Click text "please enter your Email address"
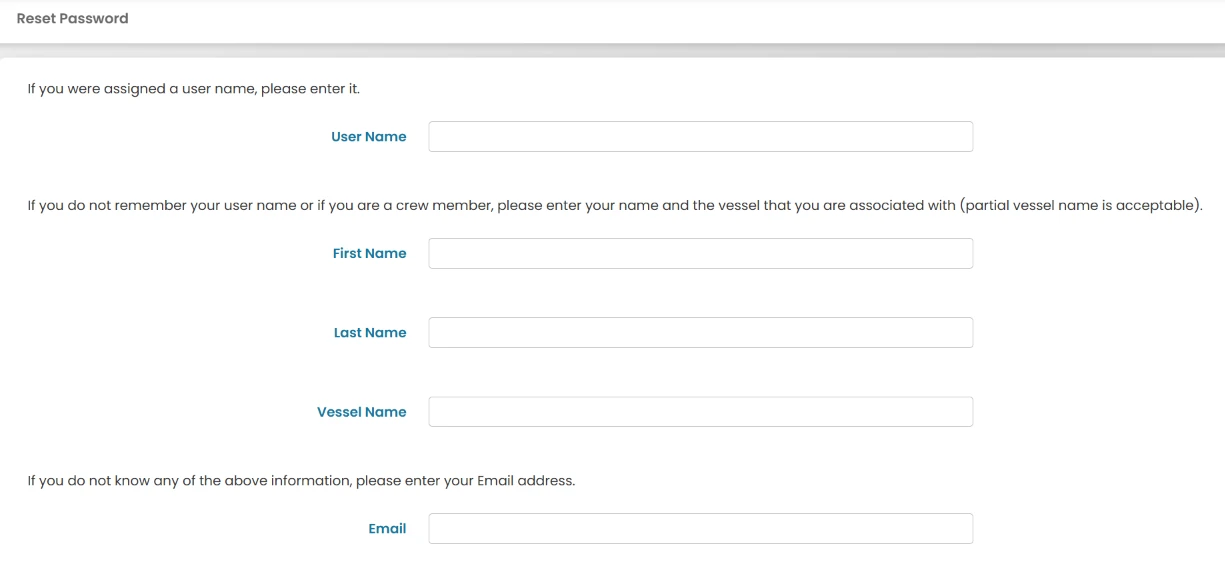 point(465,481)
